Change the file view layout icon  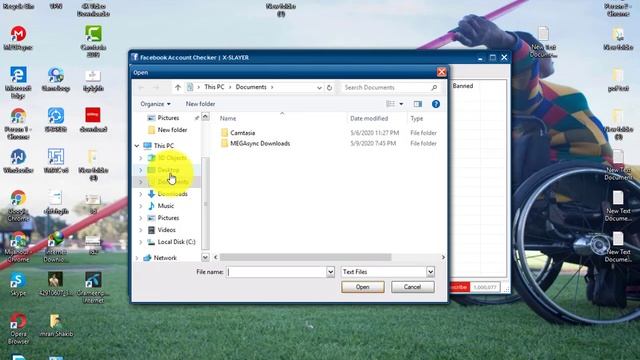pyautogui.click(x=391, y=104)
